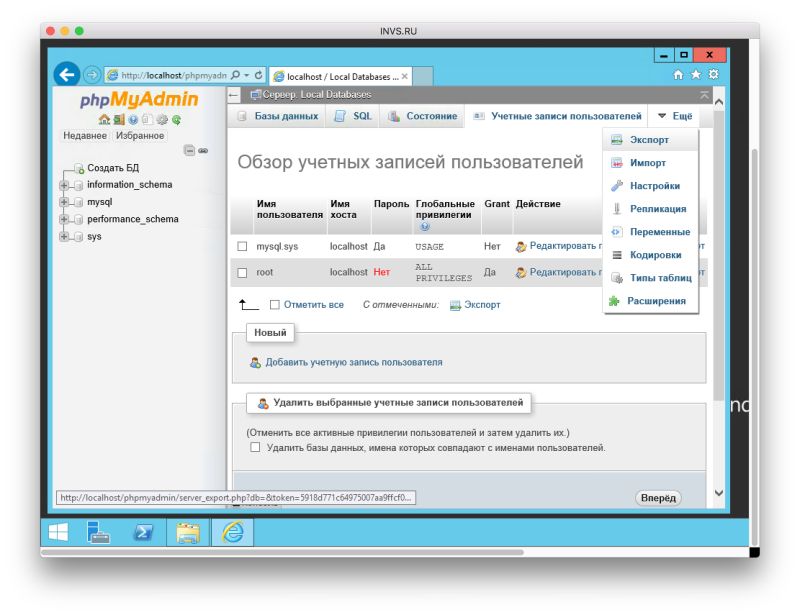The height and width of the screenshot is (615, 800).
Task: Click the sys database cylinder icon
Action: click(x=79, y=237)
